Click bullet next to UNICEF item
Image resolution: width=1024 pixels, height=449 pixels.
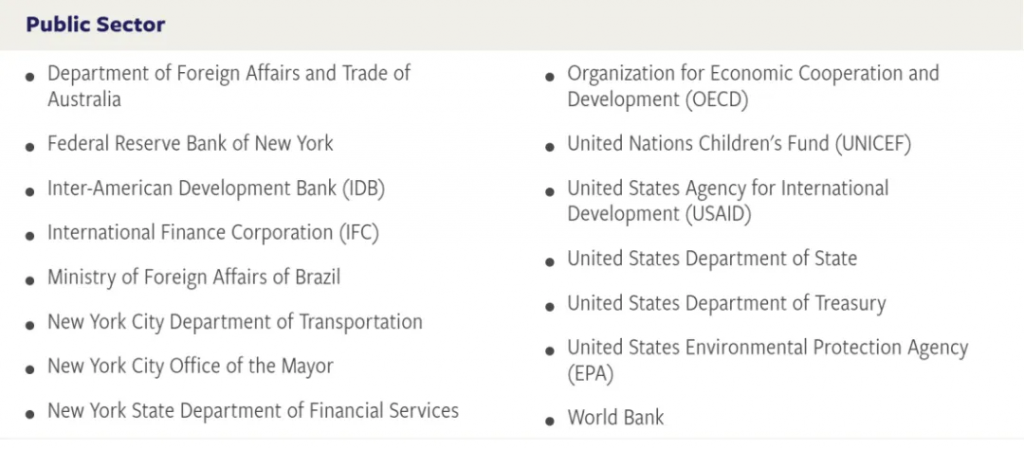pos(551,147)
